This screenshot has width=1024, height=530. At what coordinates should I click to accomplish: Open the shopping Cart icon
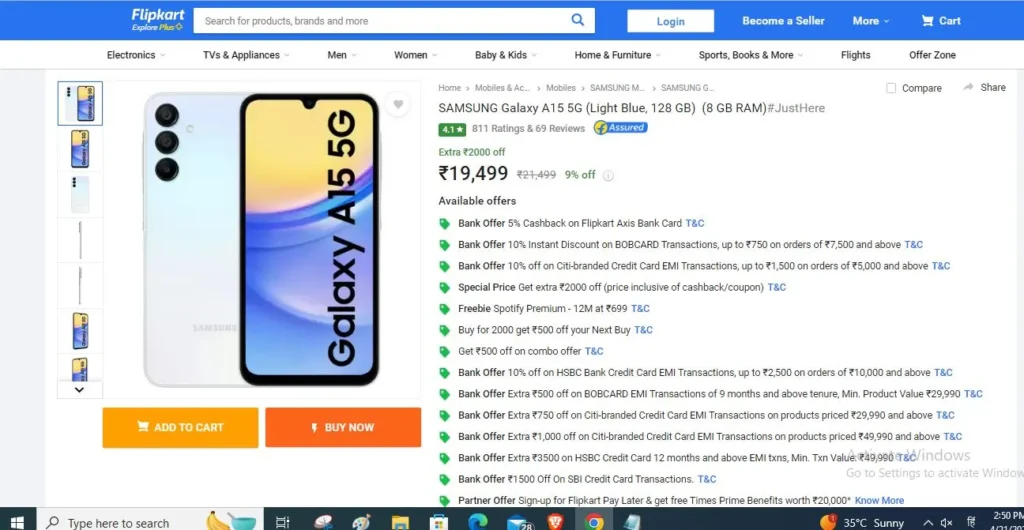(x=927, y=21)
